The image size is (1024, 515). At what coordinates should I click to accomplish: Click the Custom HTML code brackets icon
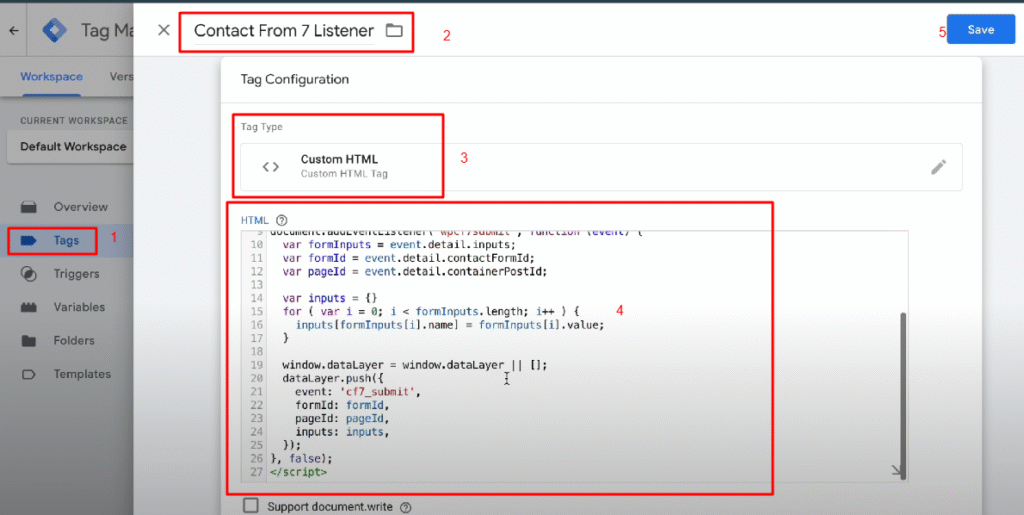270,167
